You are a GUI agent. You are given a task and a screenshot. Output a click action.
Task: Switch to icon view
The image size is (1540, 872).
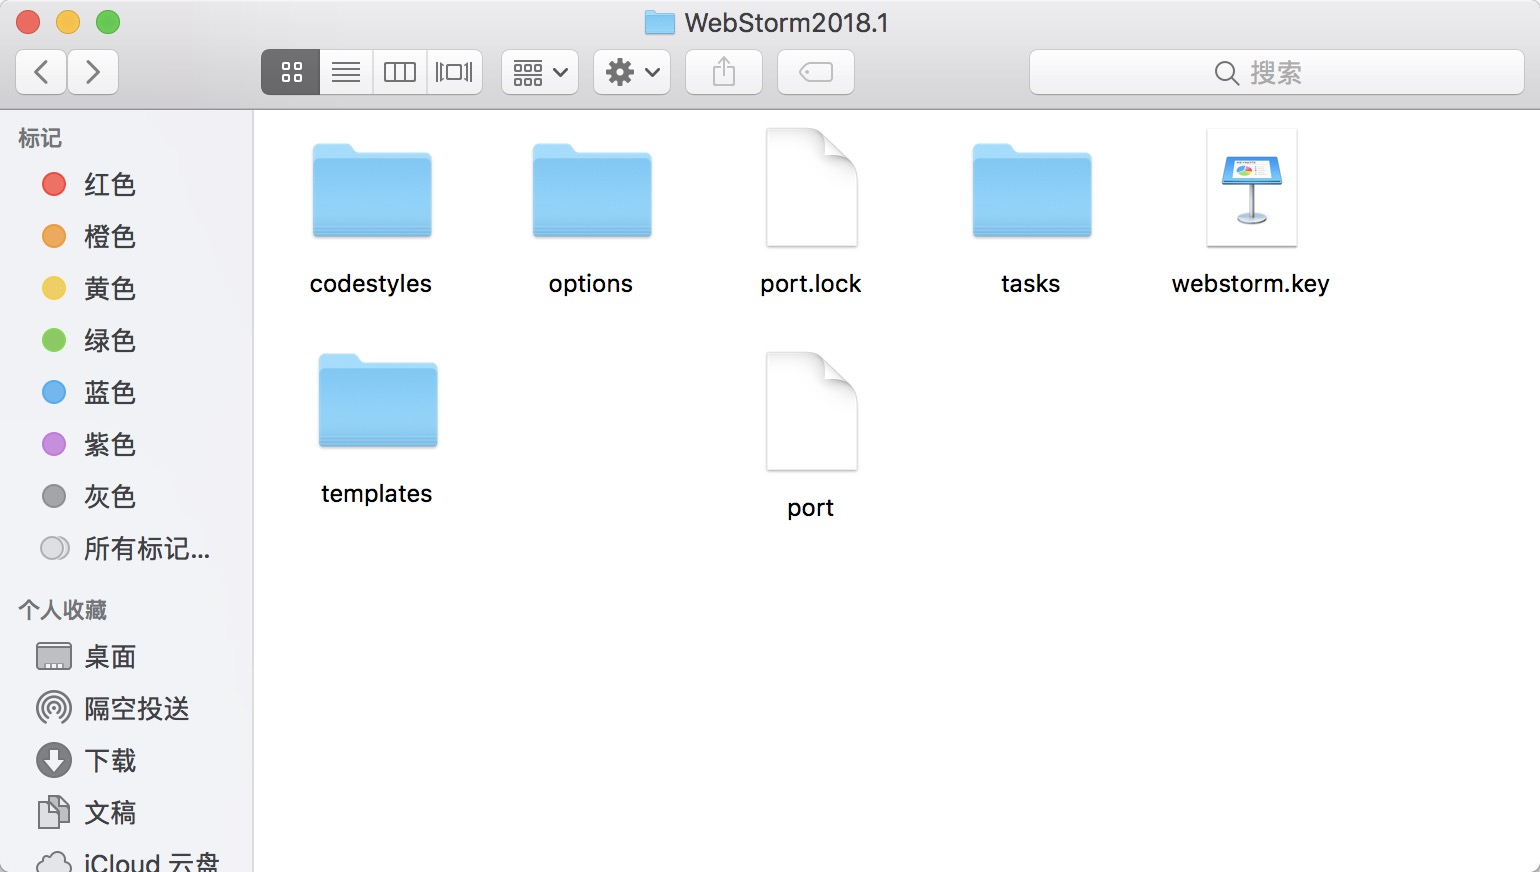pos(291,72)
